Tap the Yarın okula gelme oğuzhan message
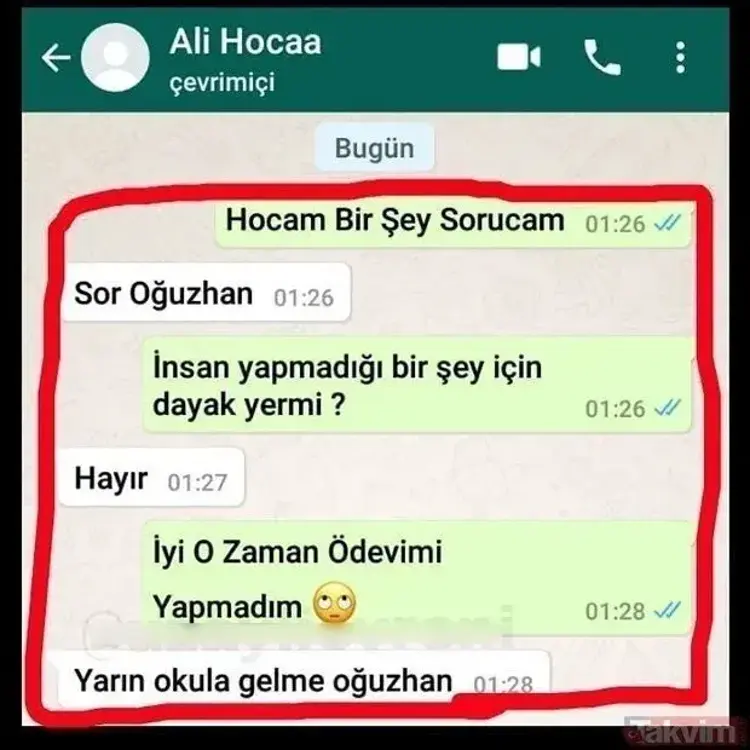This screenshot has height=750, width=750. 304,678
